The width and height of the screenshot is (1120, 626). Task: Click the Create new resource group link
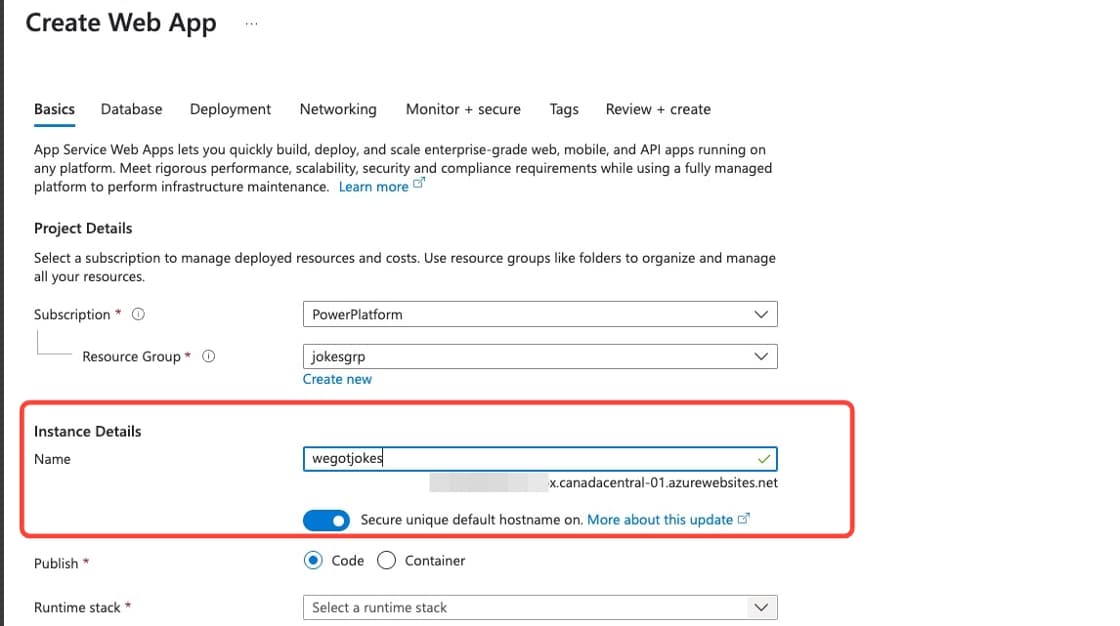point(337,379)
